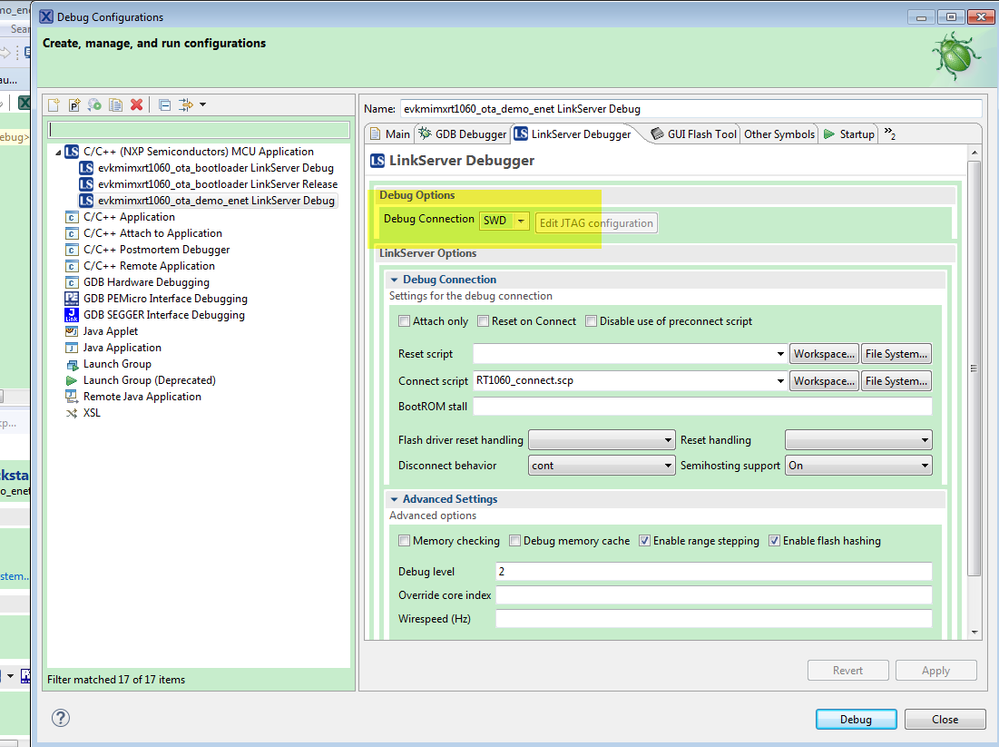Viewport: 999px width, 747px height.
Task: Select GDB PEMicro Interface Debugging type
Action: (x=165, y=299)
